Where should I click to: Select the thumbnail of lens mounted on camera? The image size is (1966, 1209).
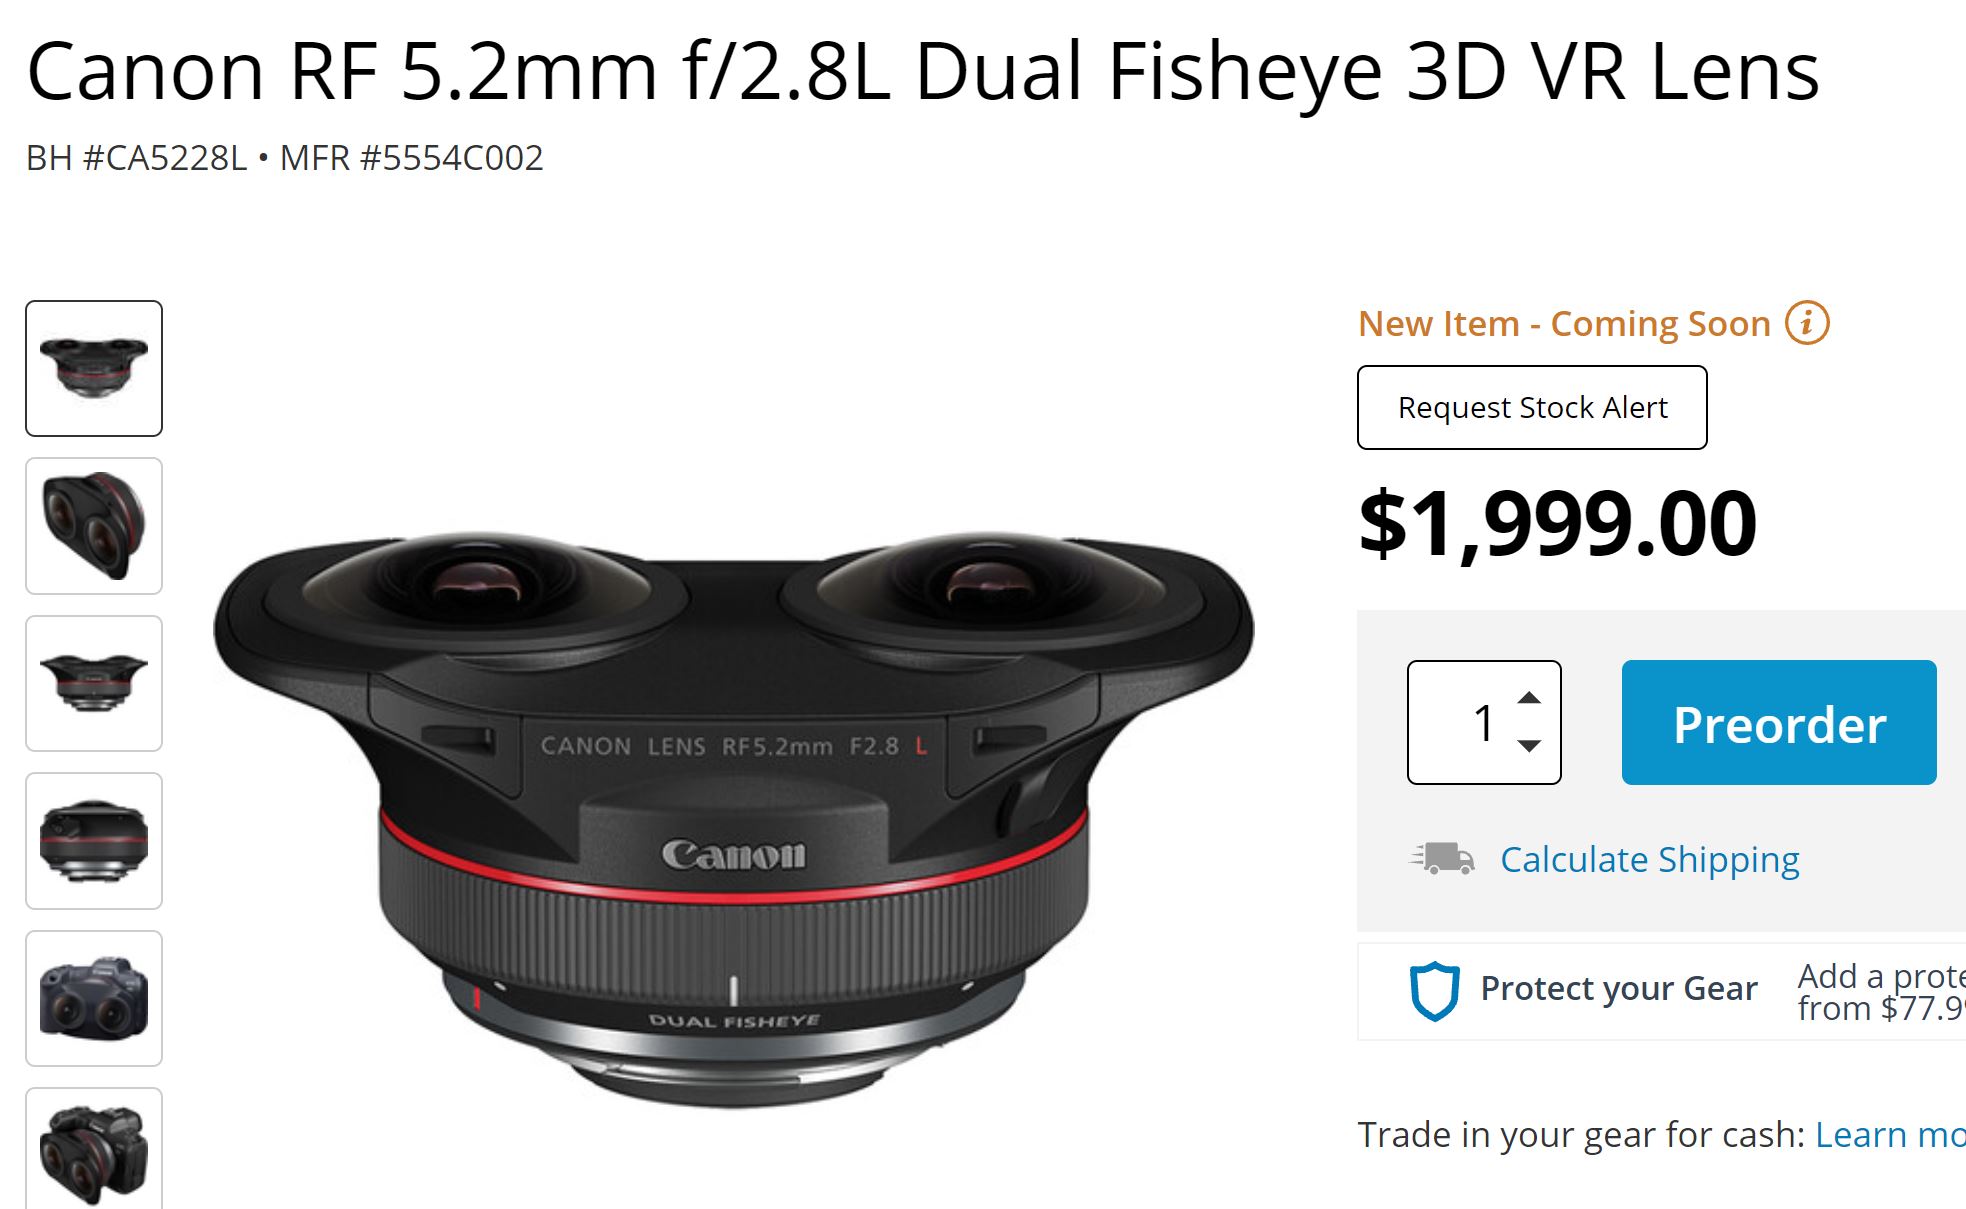click(x=94, y=998)
